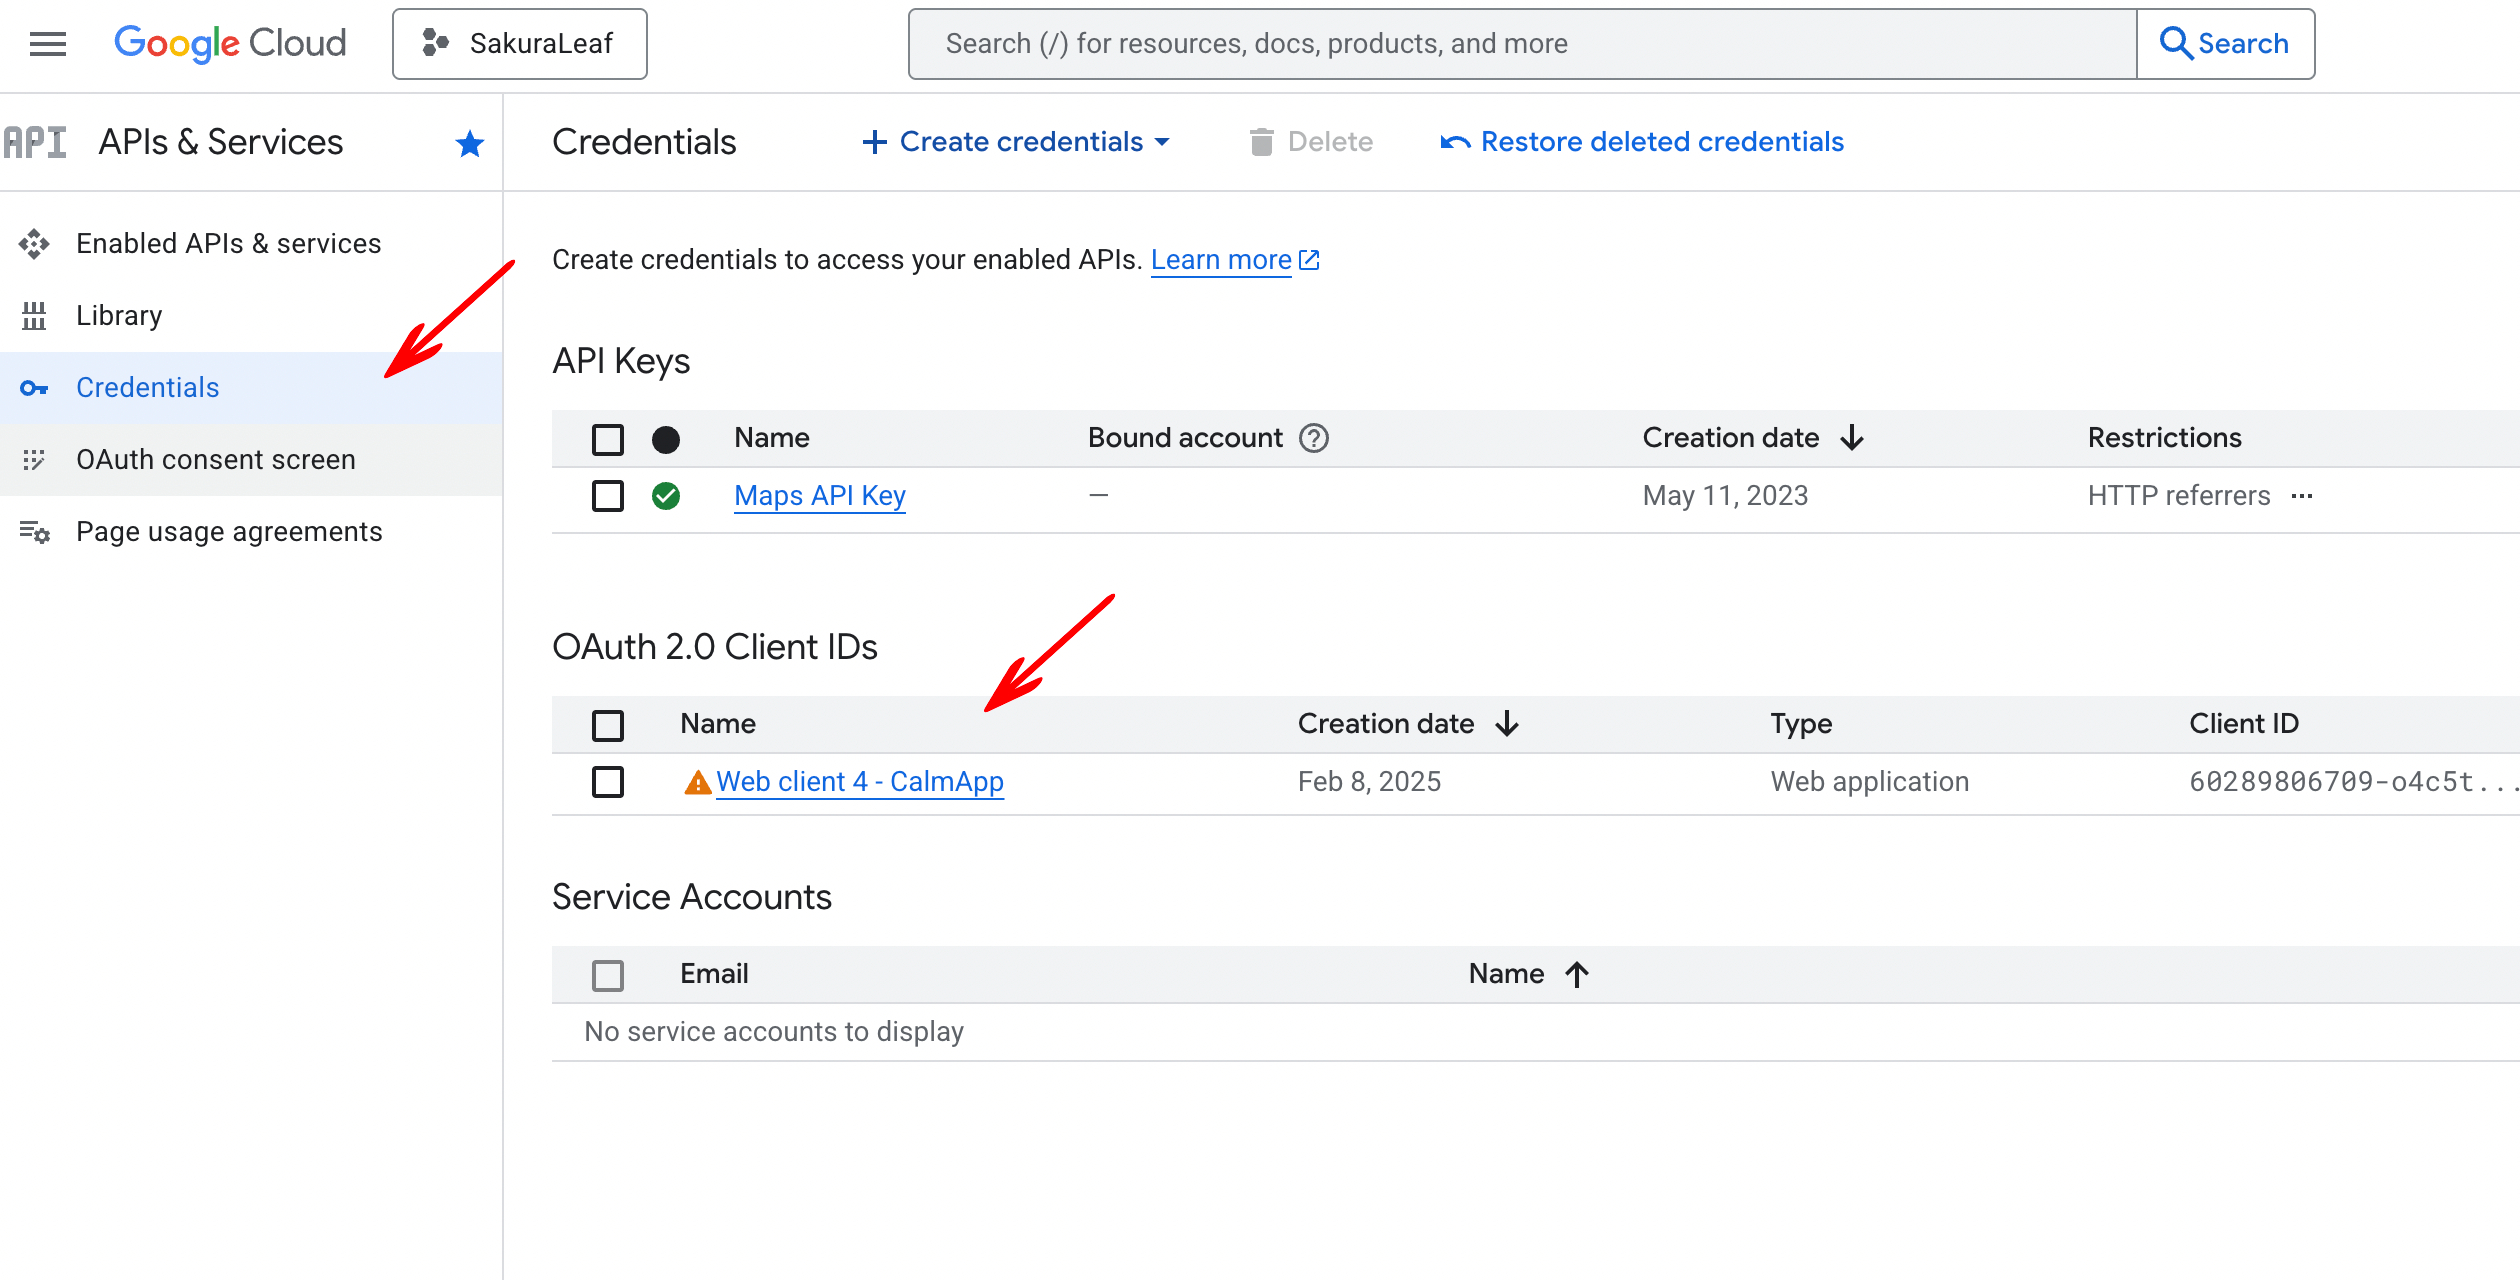Click the Credentials key icon
The width and height of the screenshot is (2520, 1280).
coord(34,388)
